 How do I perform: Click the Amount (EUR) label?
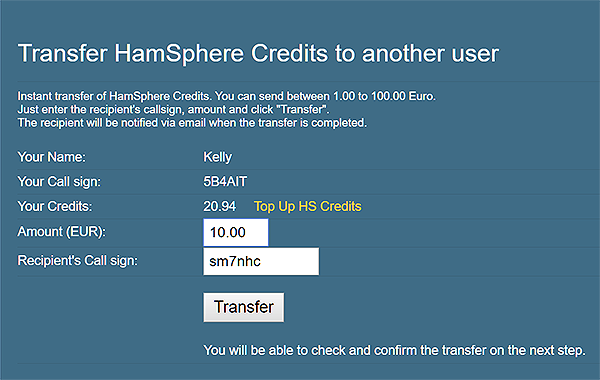pyautogui.click(x=62, y=232)
